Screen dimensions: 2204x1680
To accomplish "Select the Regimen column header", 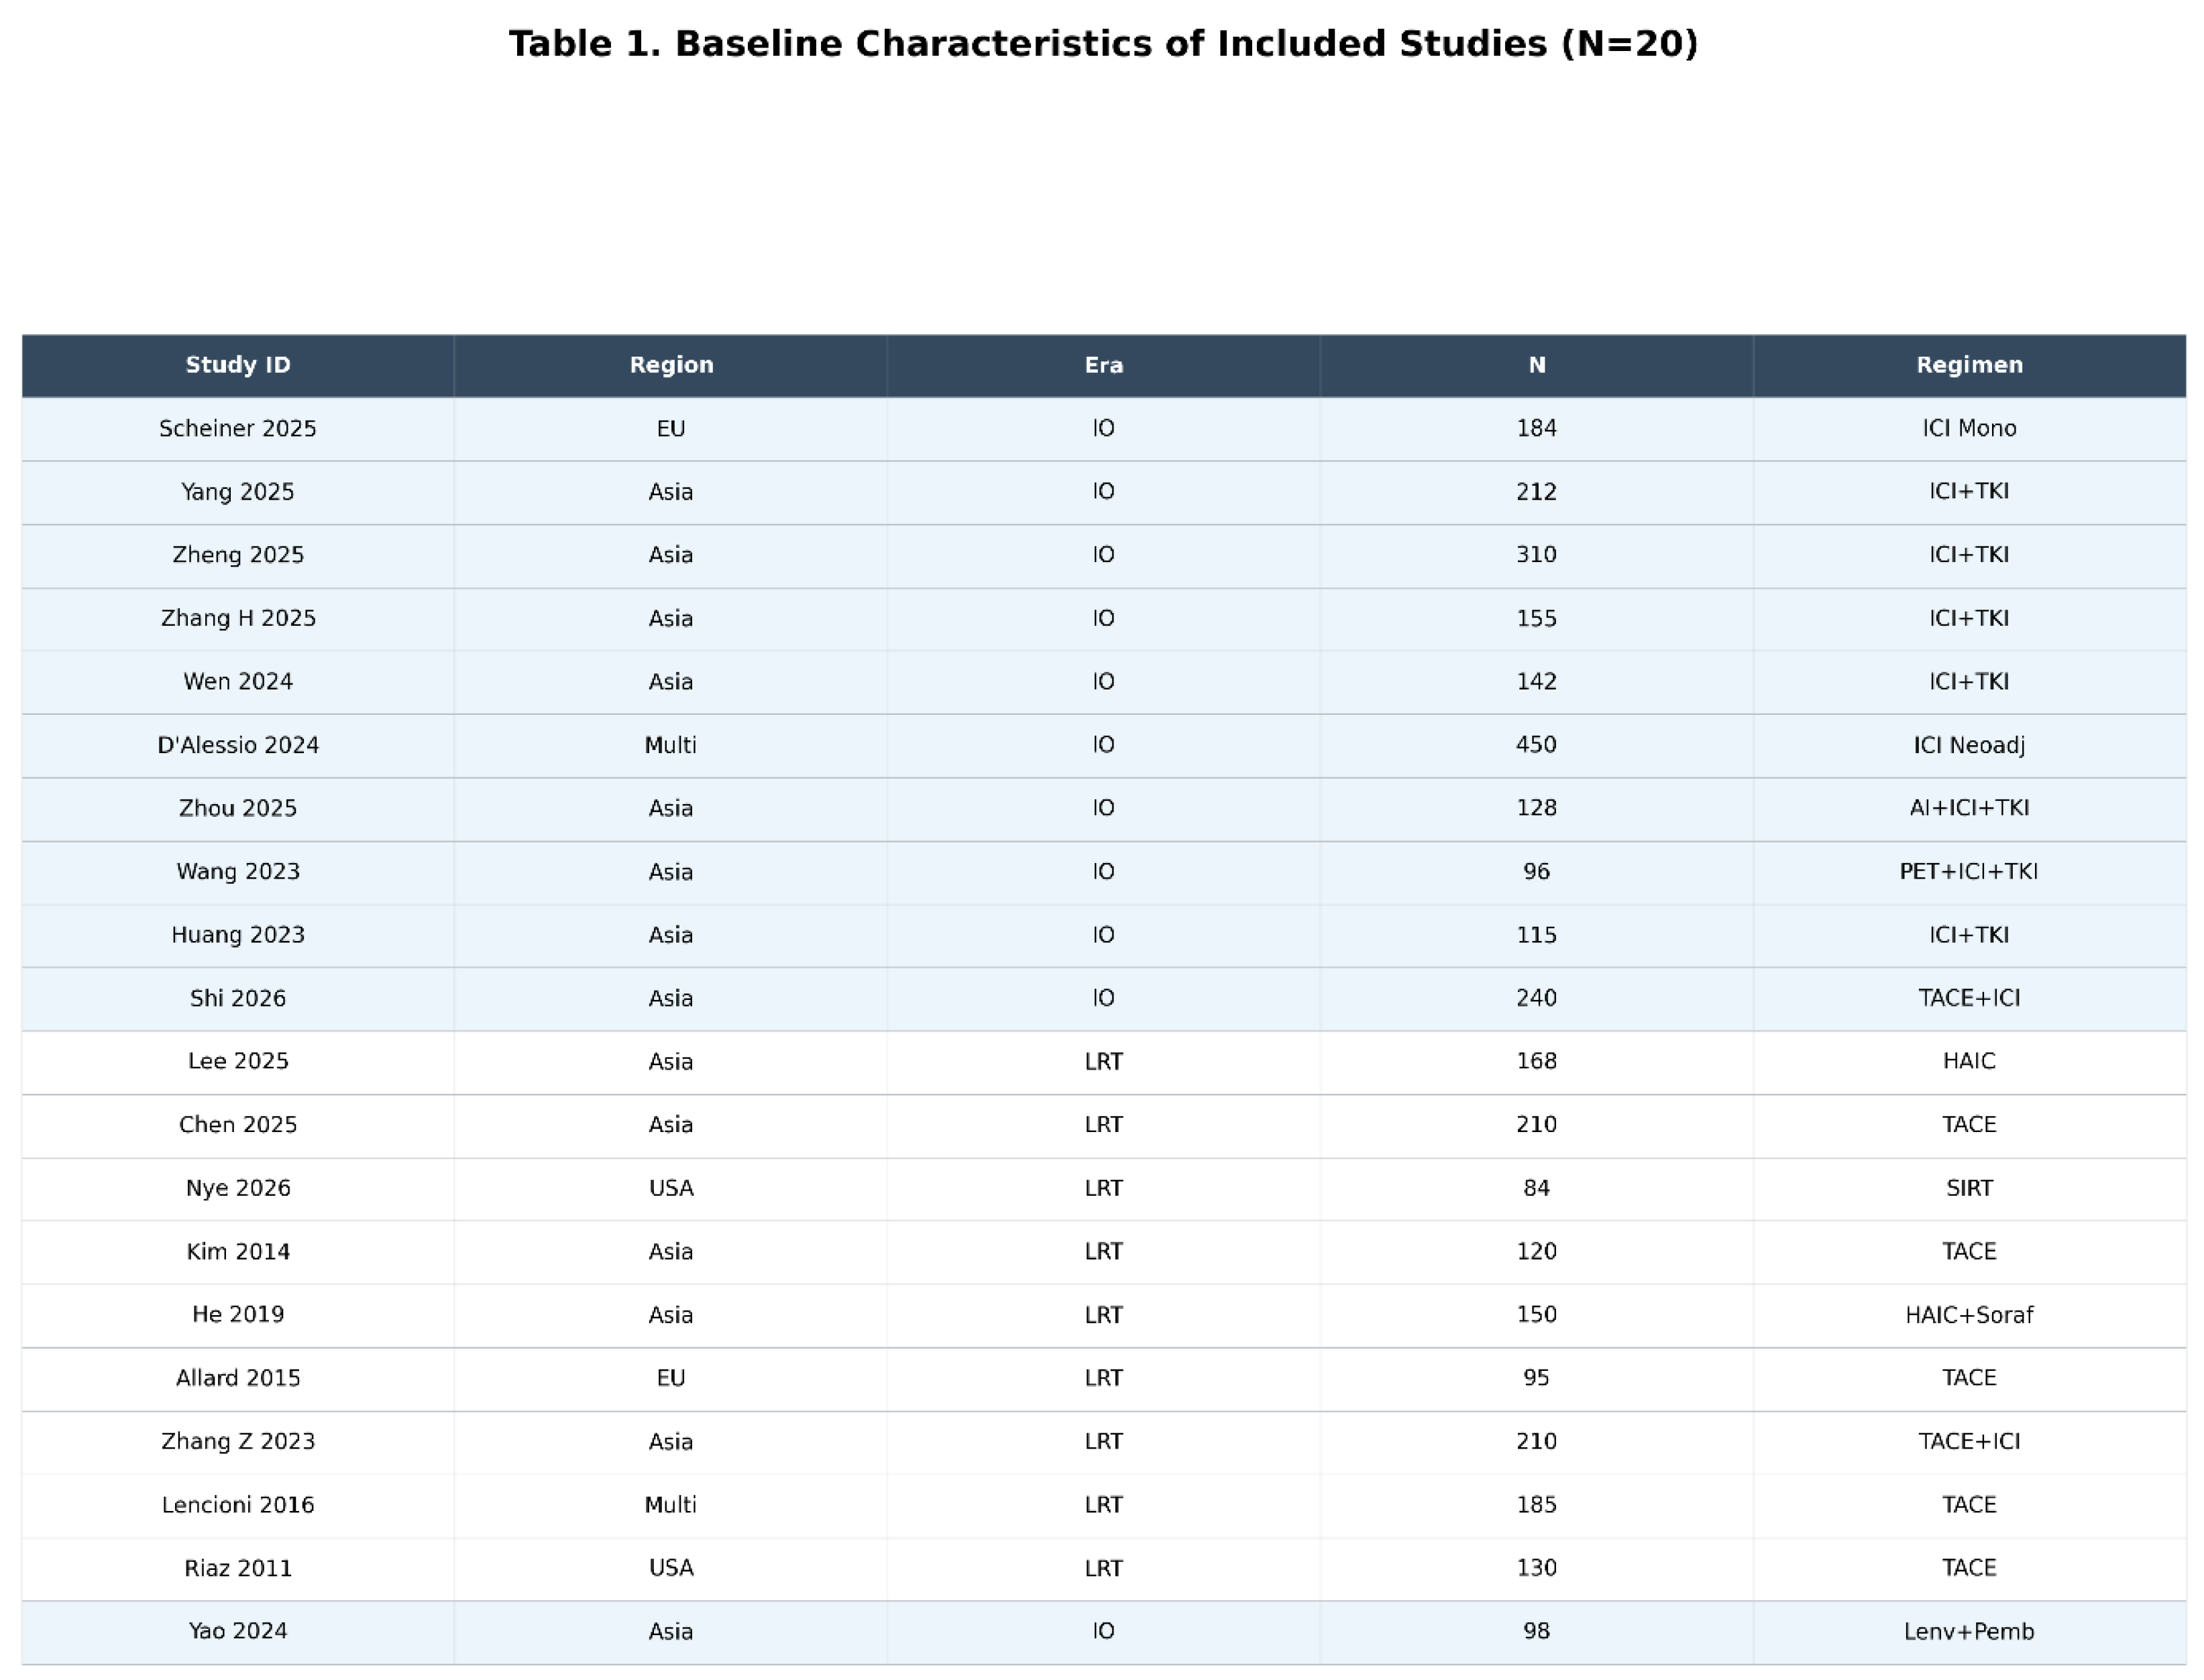I will coord(1968,365).
